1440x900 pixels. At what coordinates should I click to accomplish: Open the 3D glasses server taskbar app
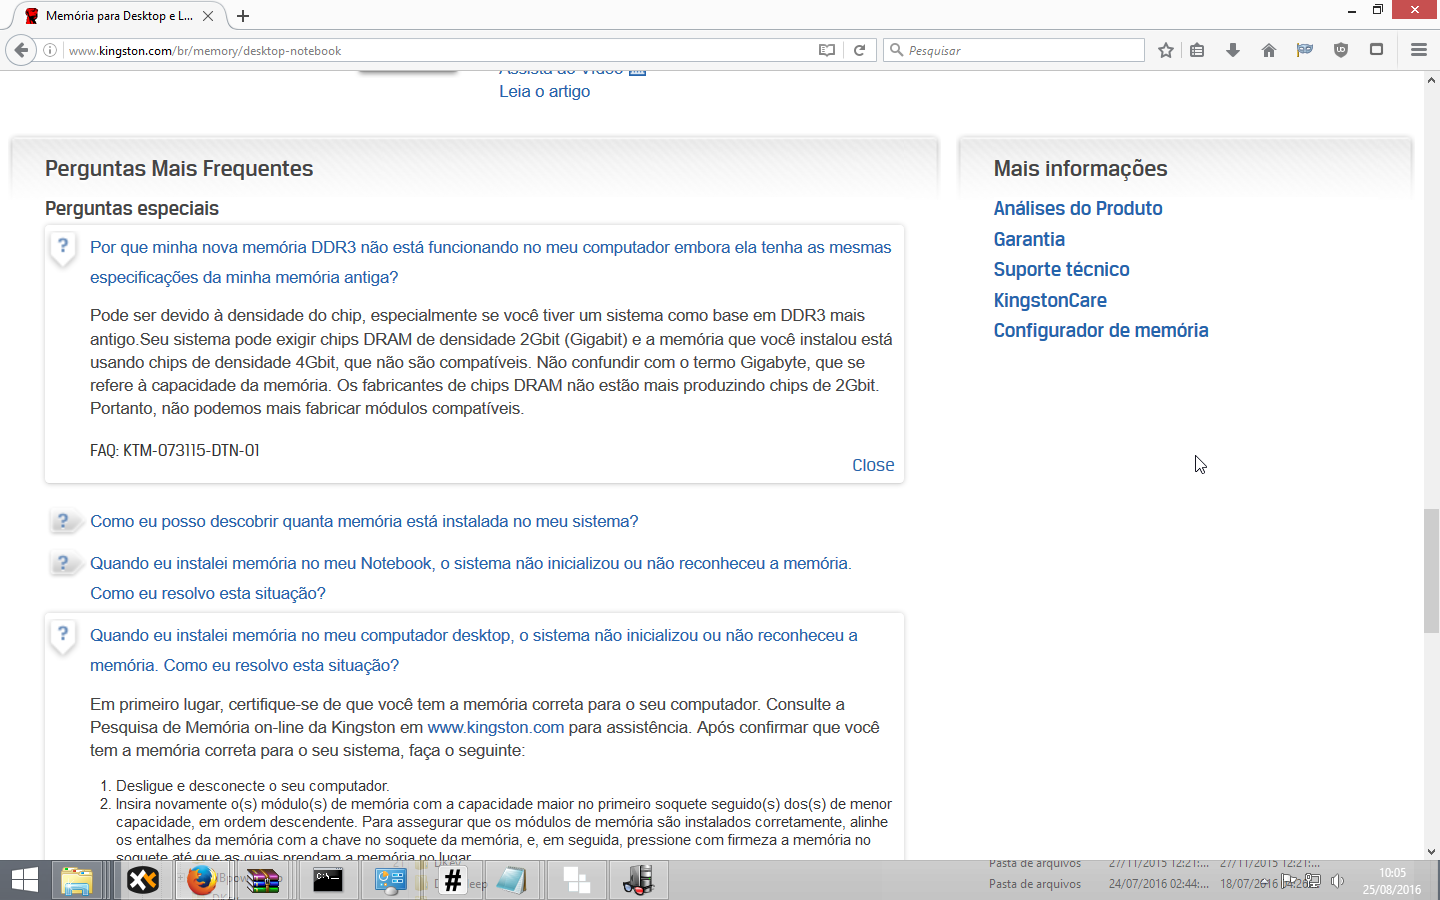pos(638,880)
